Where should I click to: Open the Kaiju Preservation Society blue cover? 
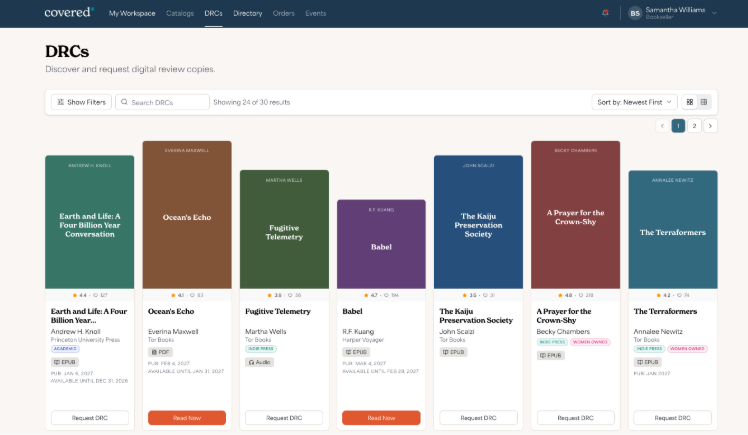point(478,222)
